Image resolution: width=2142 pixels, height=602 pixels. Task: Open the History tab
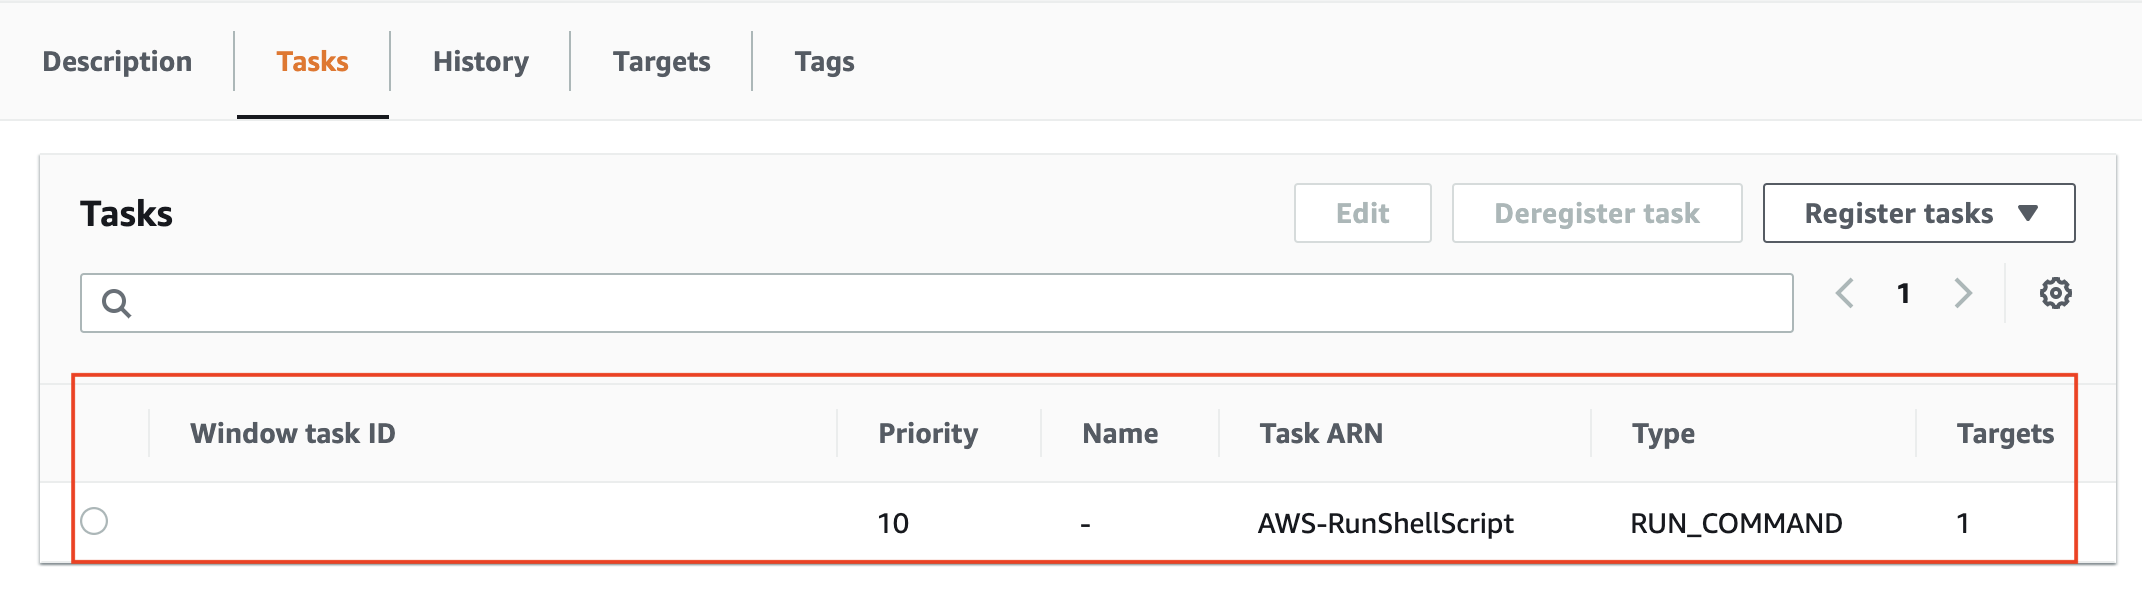(481, 61)
